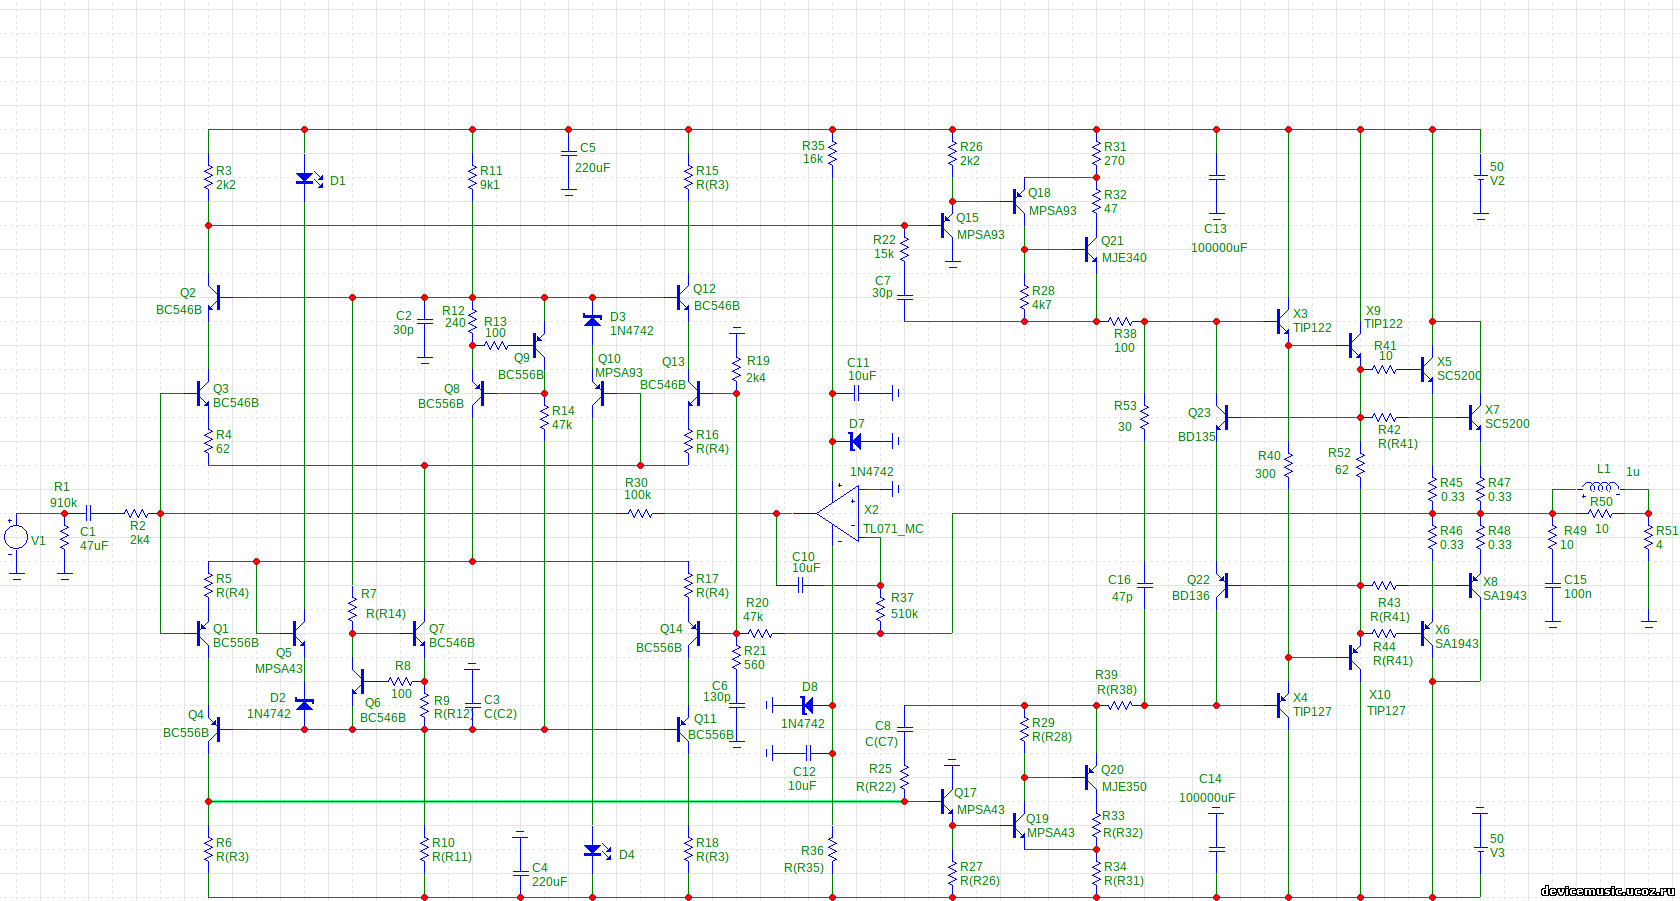Click the devicemusic.ucoz.ru watermark link
The width and height of the screenshot is (1680, 901).
click(1607, 890)
